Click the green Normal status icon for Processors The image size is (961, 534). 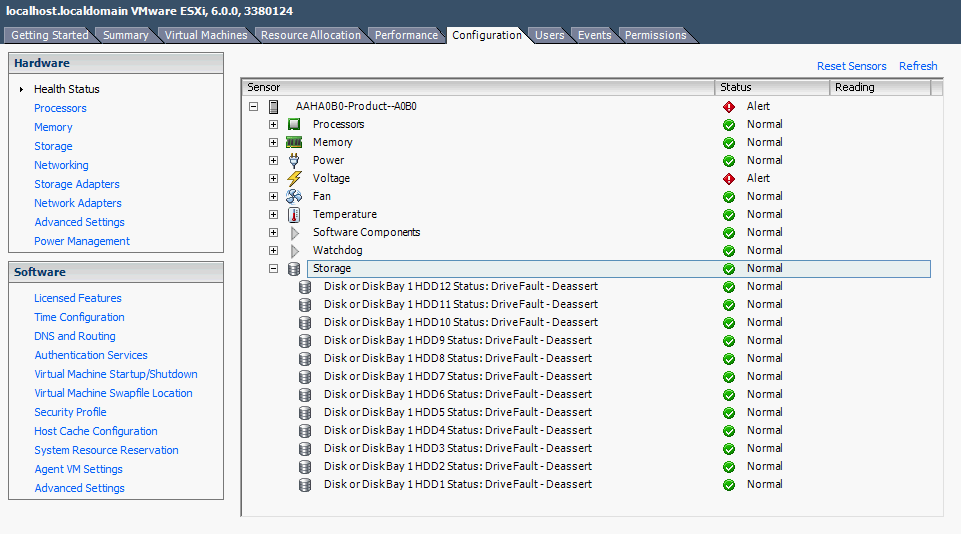point(729,124)
